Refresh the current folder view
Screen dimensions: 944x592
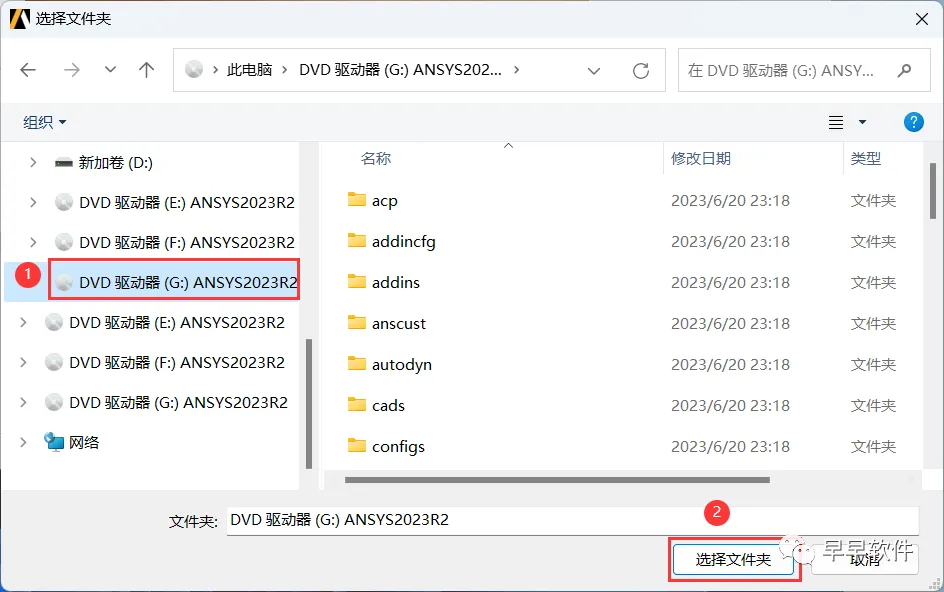coord(641,71)
